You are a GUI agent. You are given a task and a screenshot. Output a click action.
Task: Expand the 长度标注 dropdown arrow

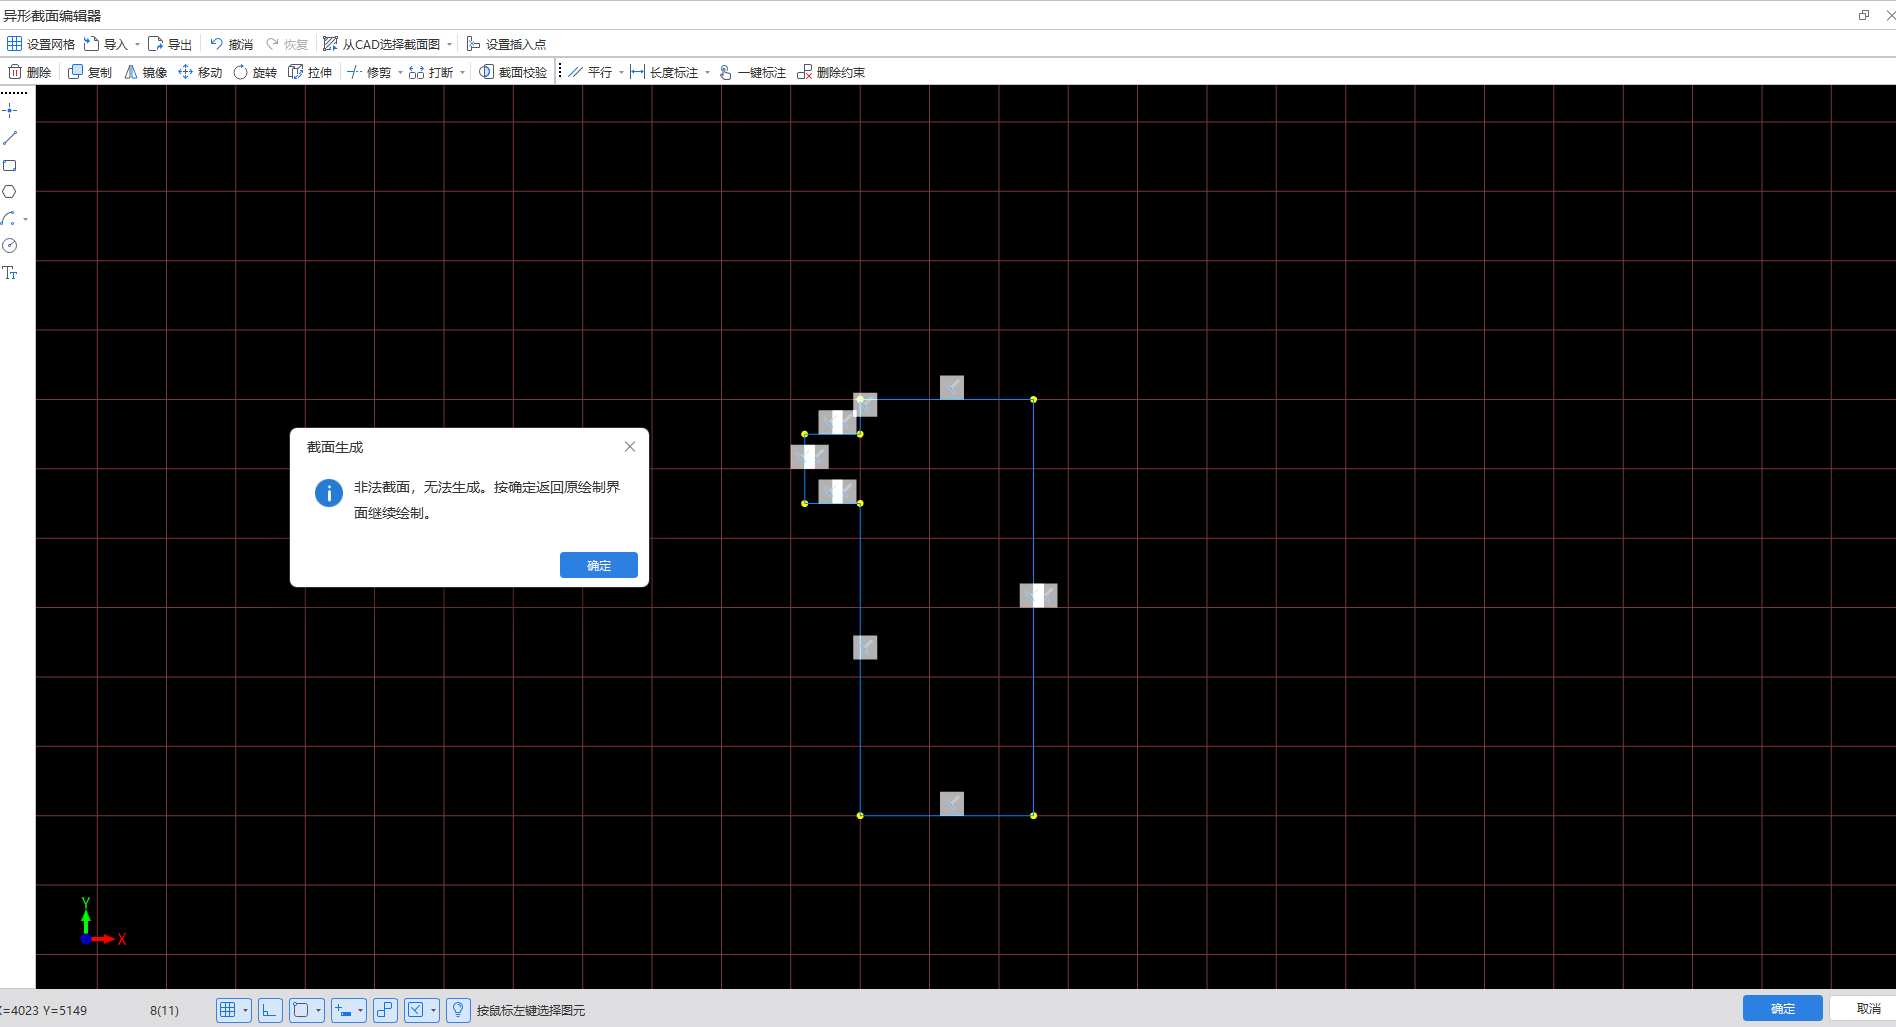[707, 72]
